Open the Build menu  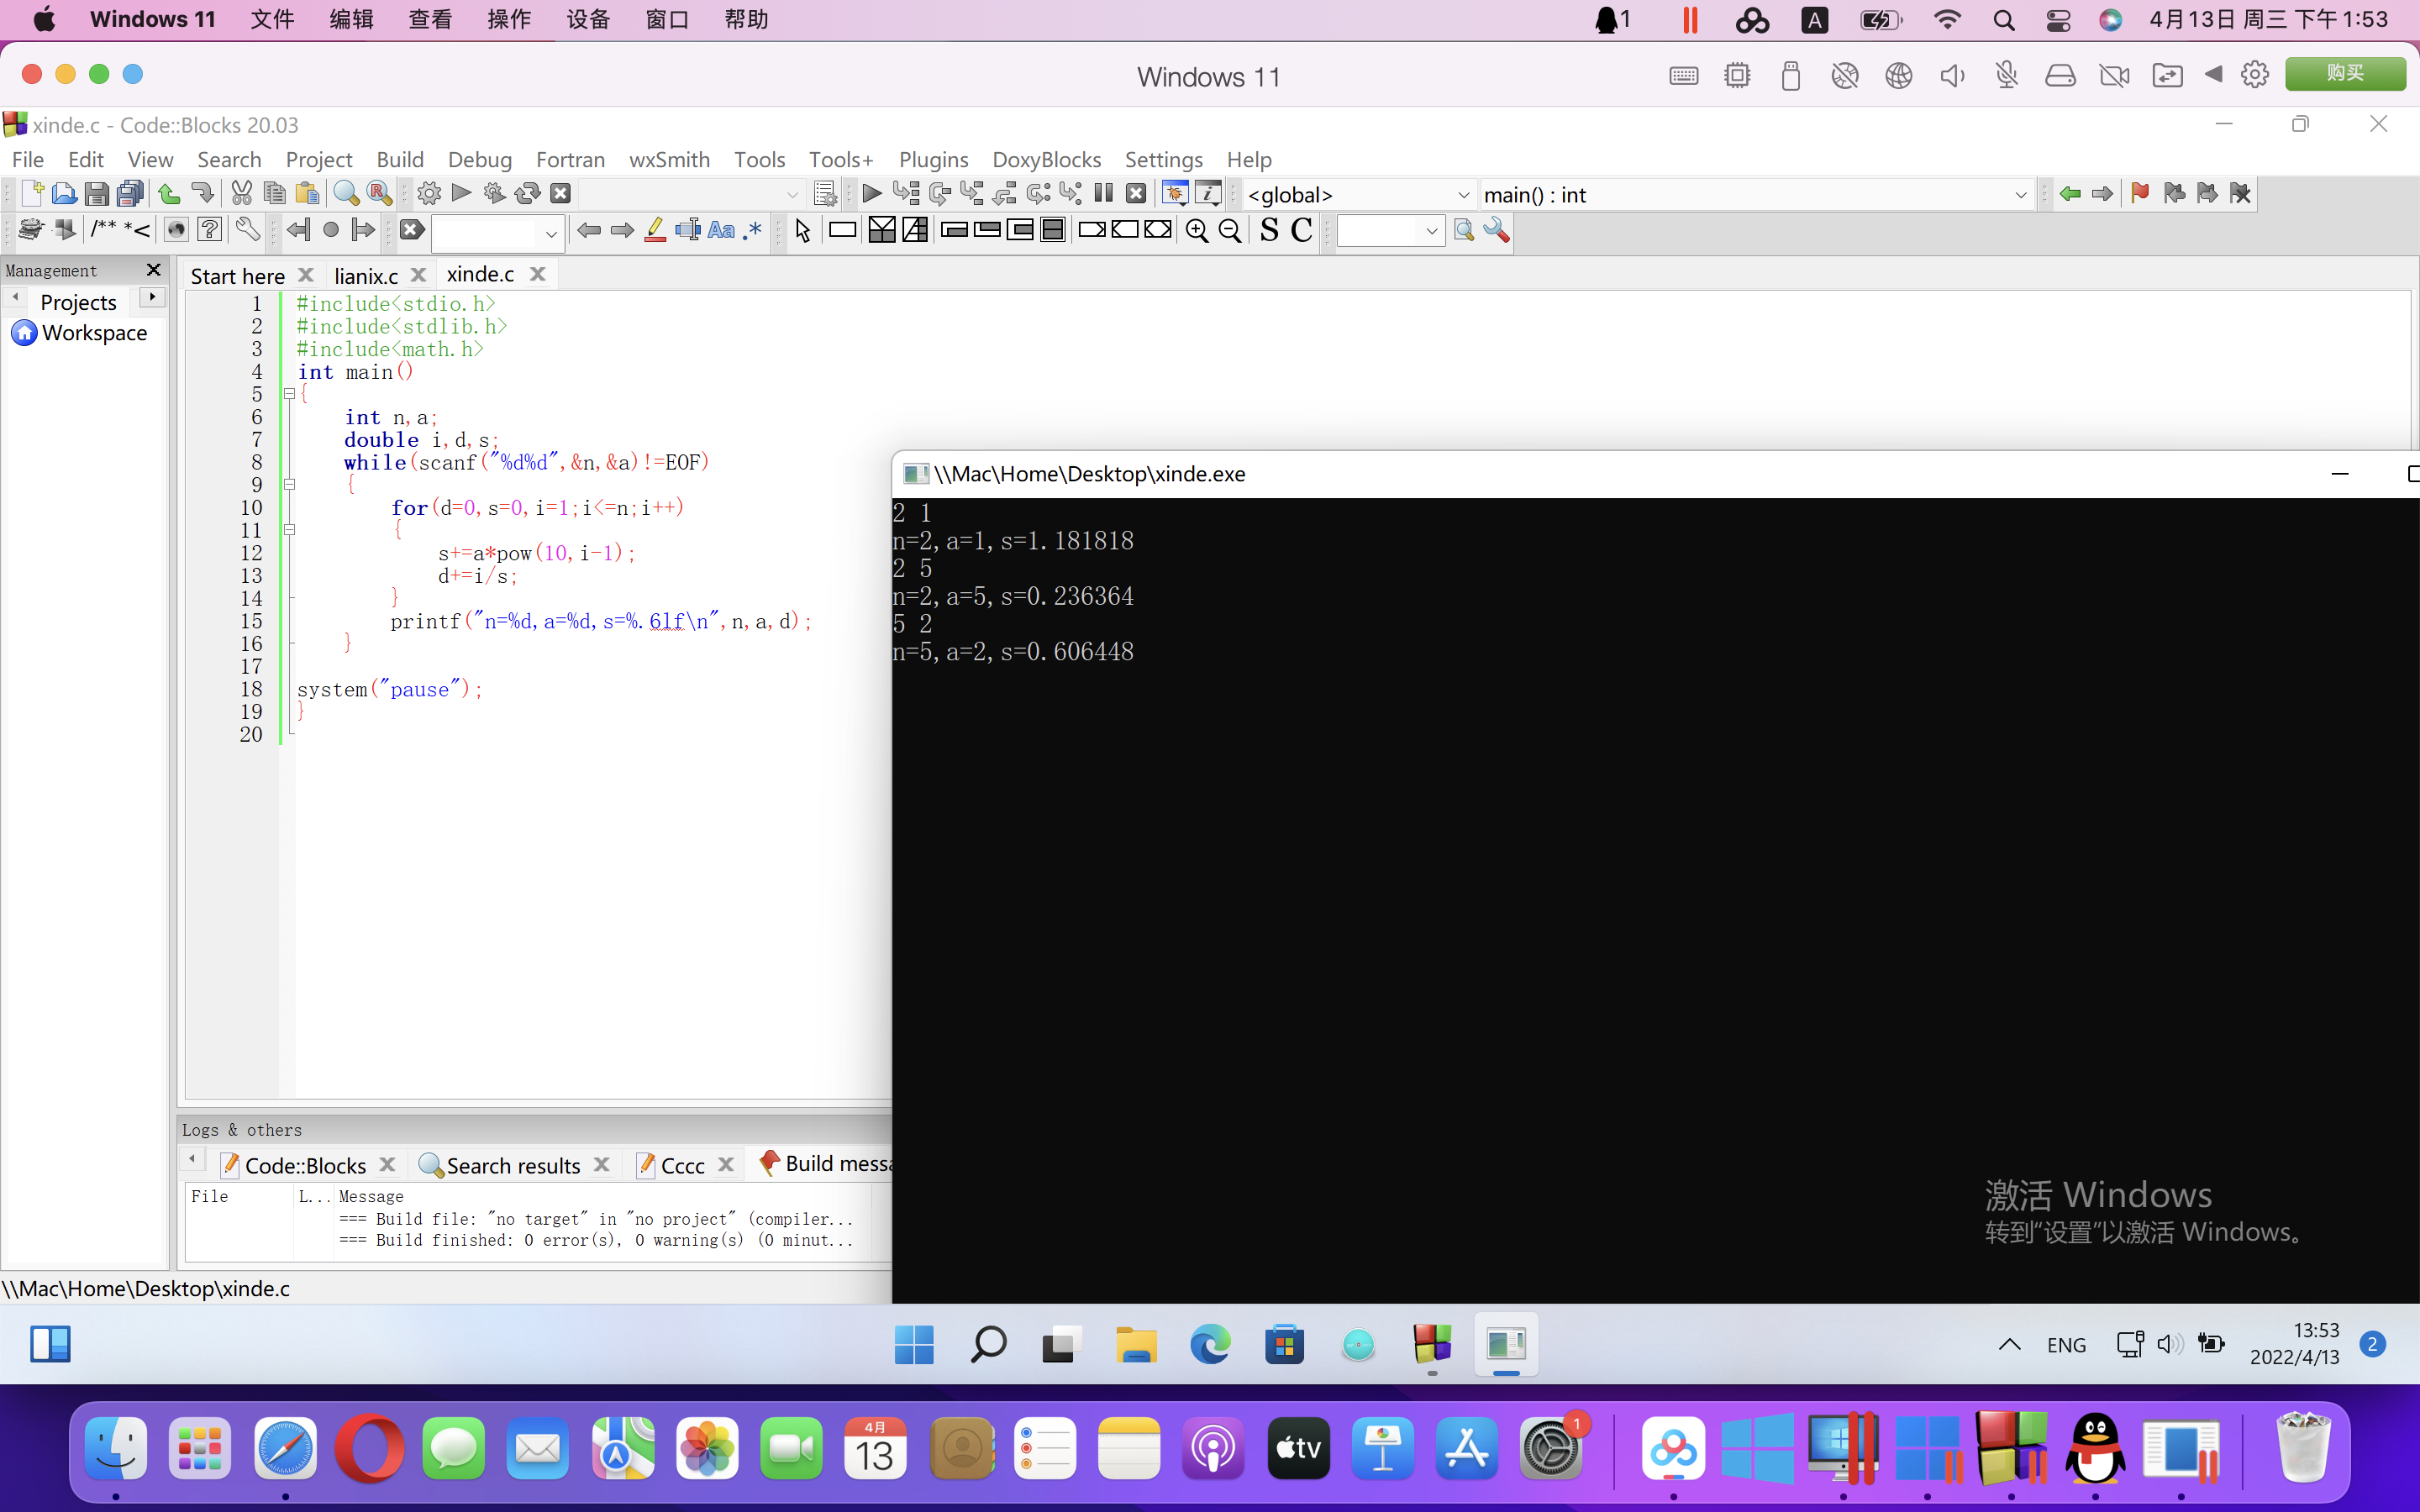click(400, 160)
